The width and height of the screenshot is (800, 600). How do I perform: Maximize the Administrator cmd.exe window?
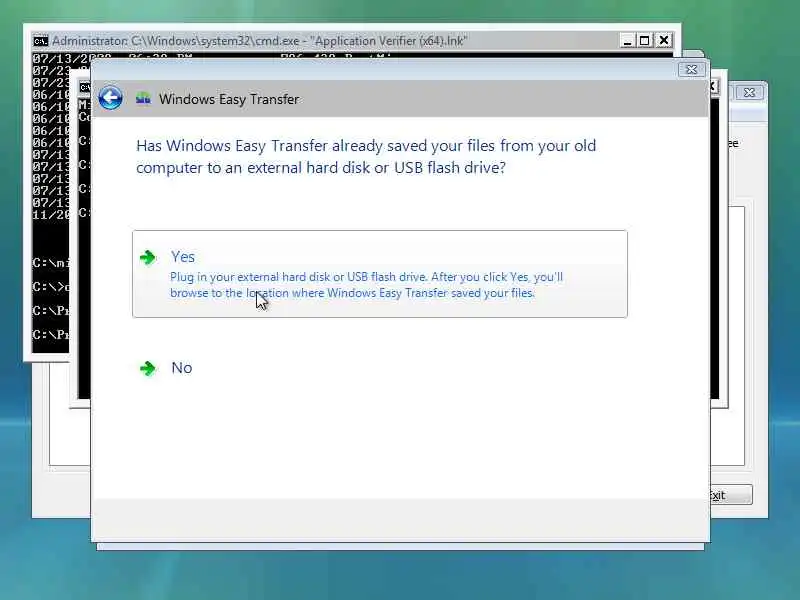[645, 40]
